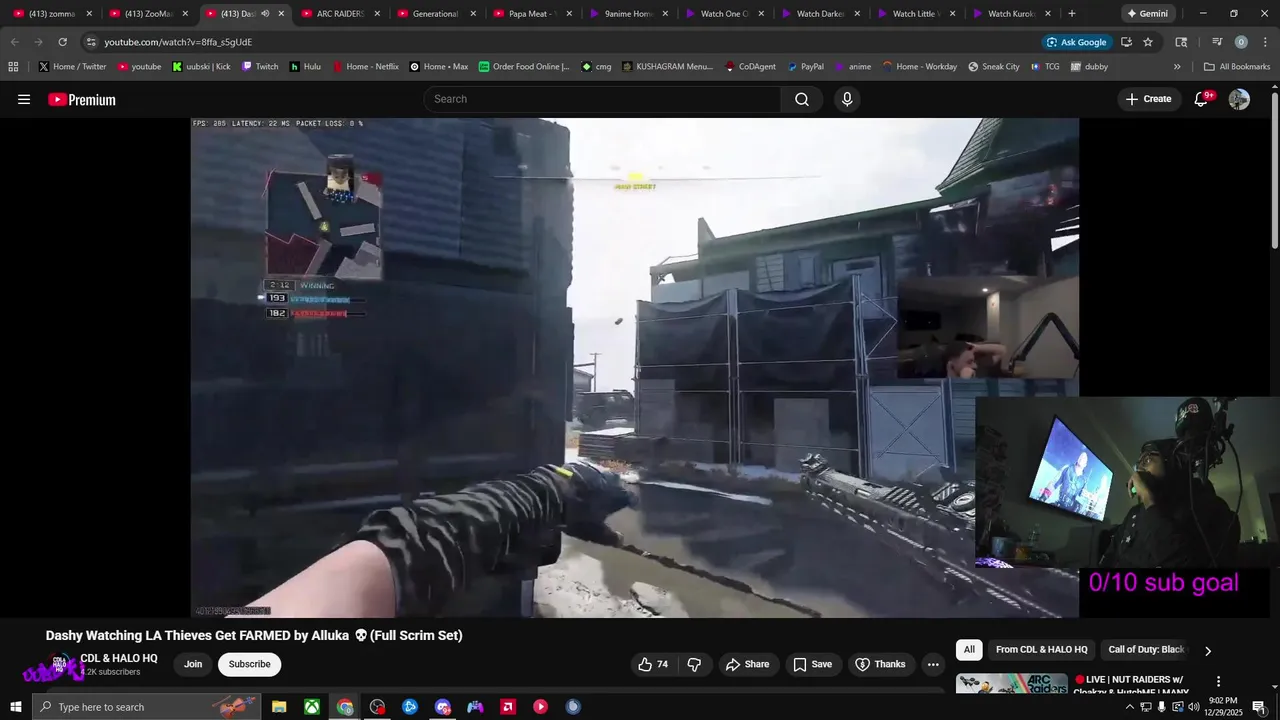
Task: Switch to the Generational tab
Action: pyautogui.click(x=436, y=14)
